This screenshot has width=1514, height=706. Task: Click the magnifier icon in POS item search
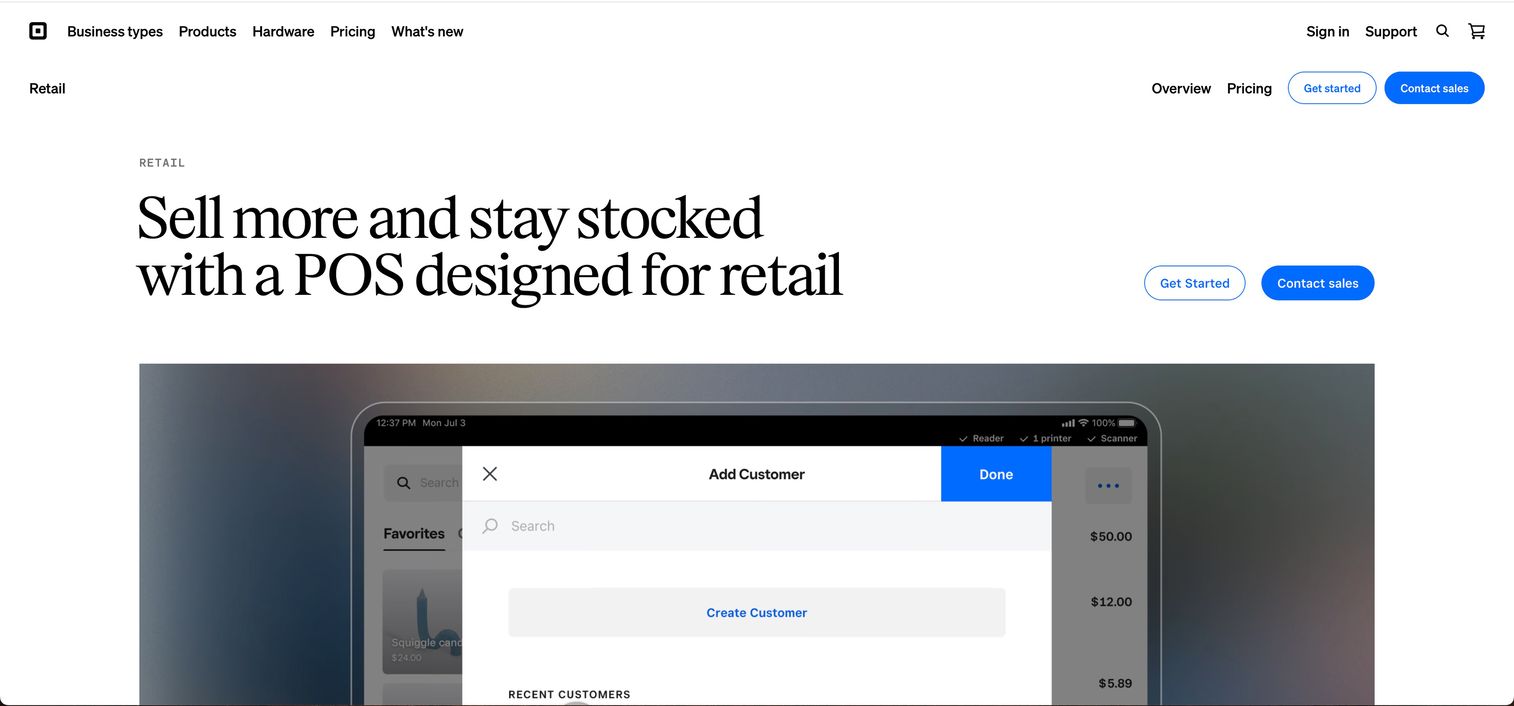click(404, 483)
